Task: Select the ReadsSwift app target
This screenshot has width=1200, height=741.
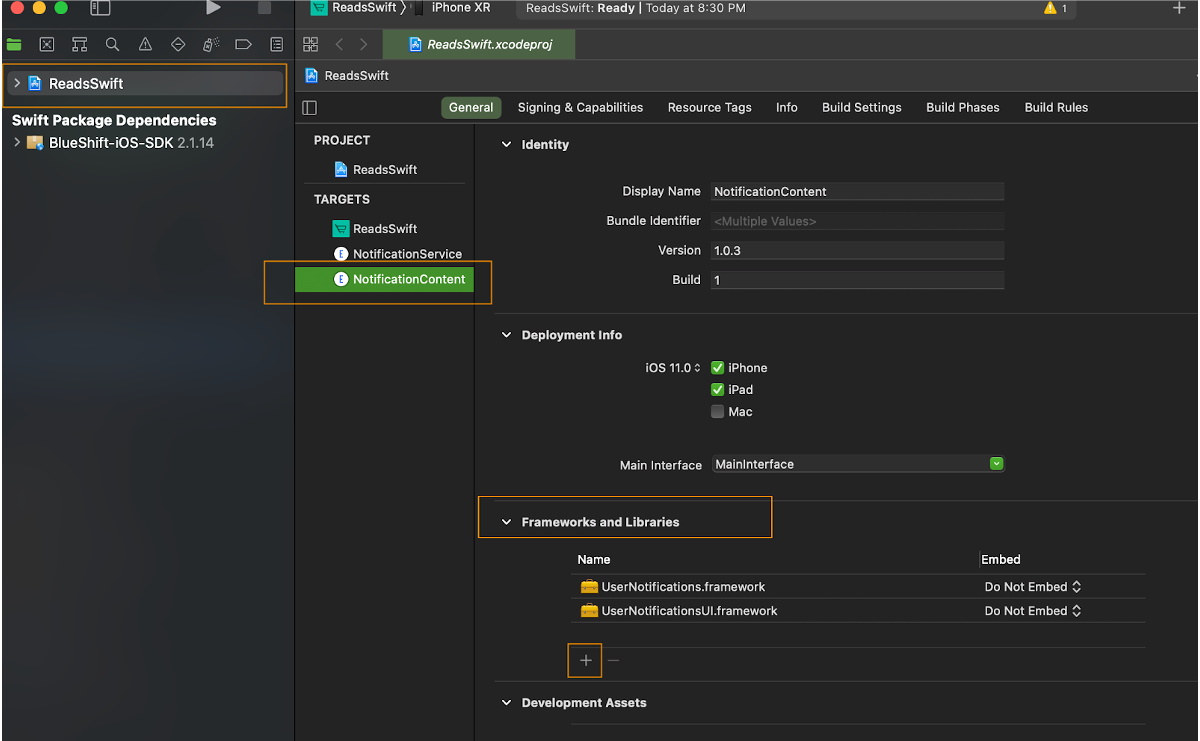Action: pyautogui.click(x=376, y=228)
